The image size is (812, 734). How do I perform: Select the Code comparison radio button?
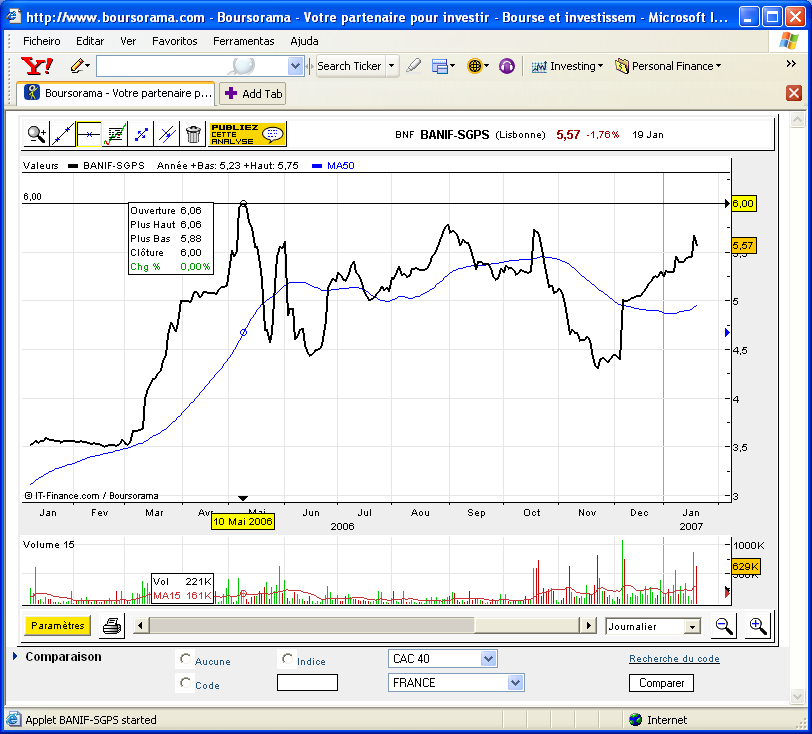(x=185, y=683)
